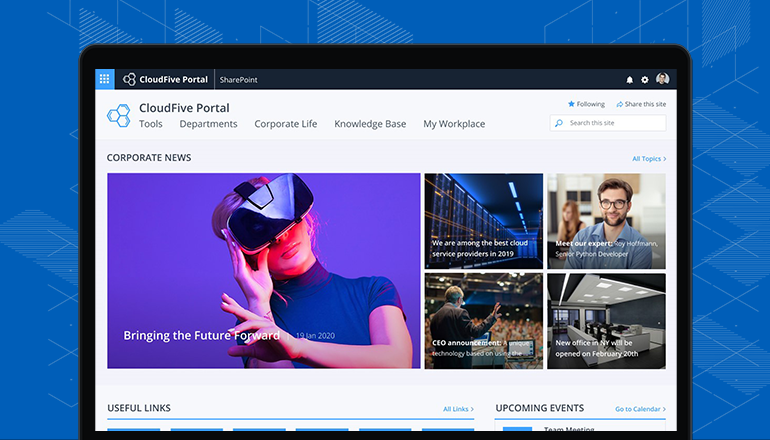Expand All Links in Useful Links
770x440 pixels.
[x=459, y=408]
